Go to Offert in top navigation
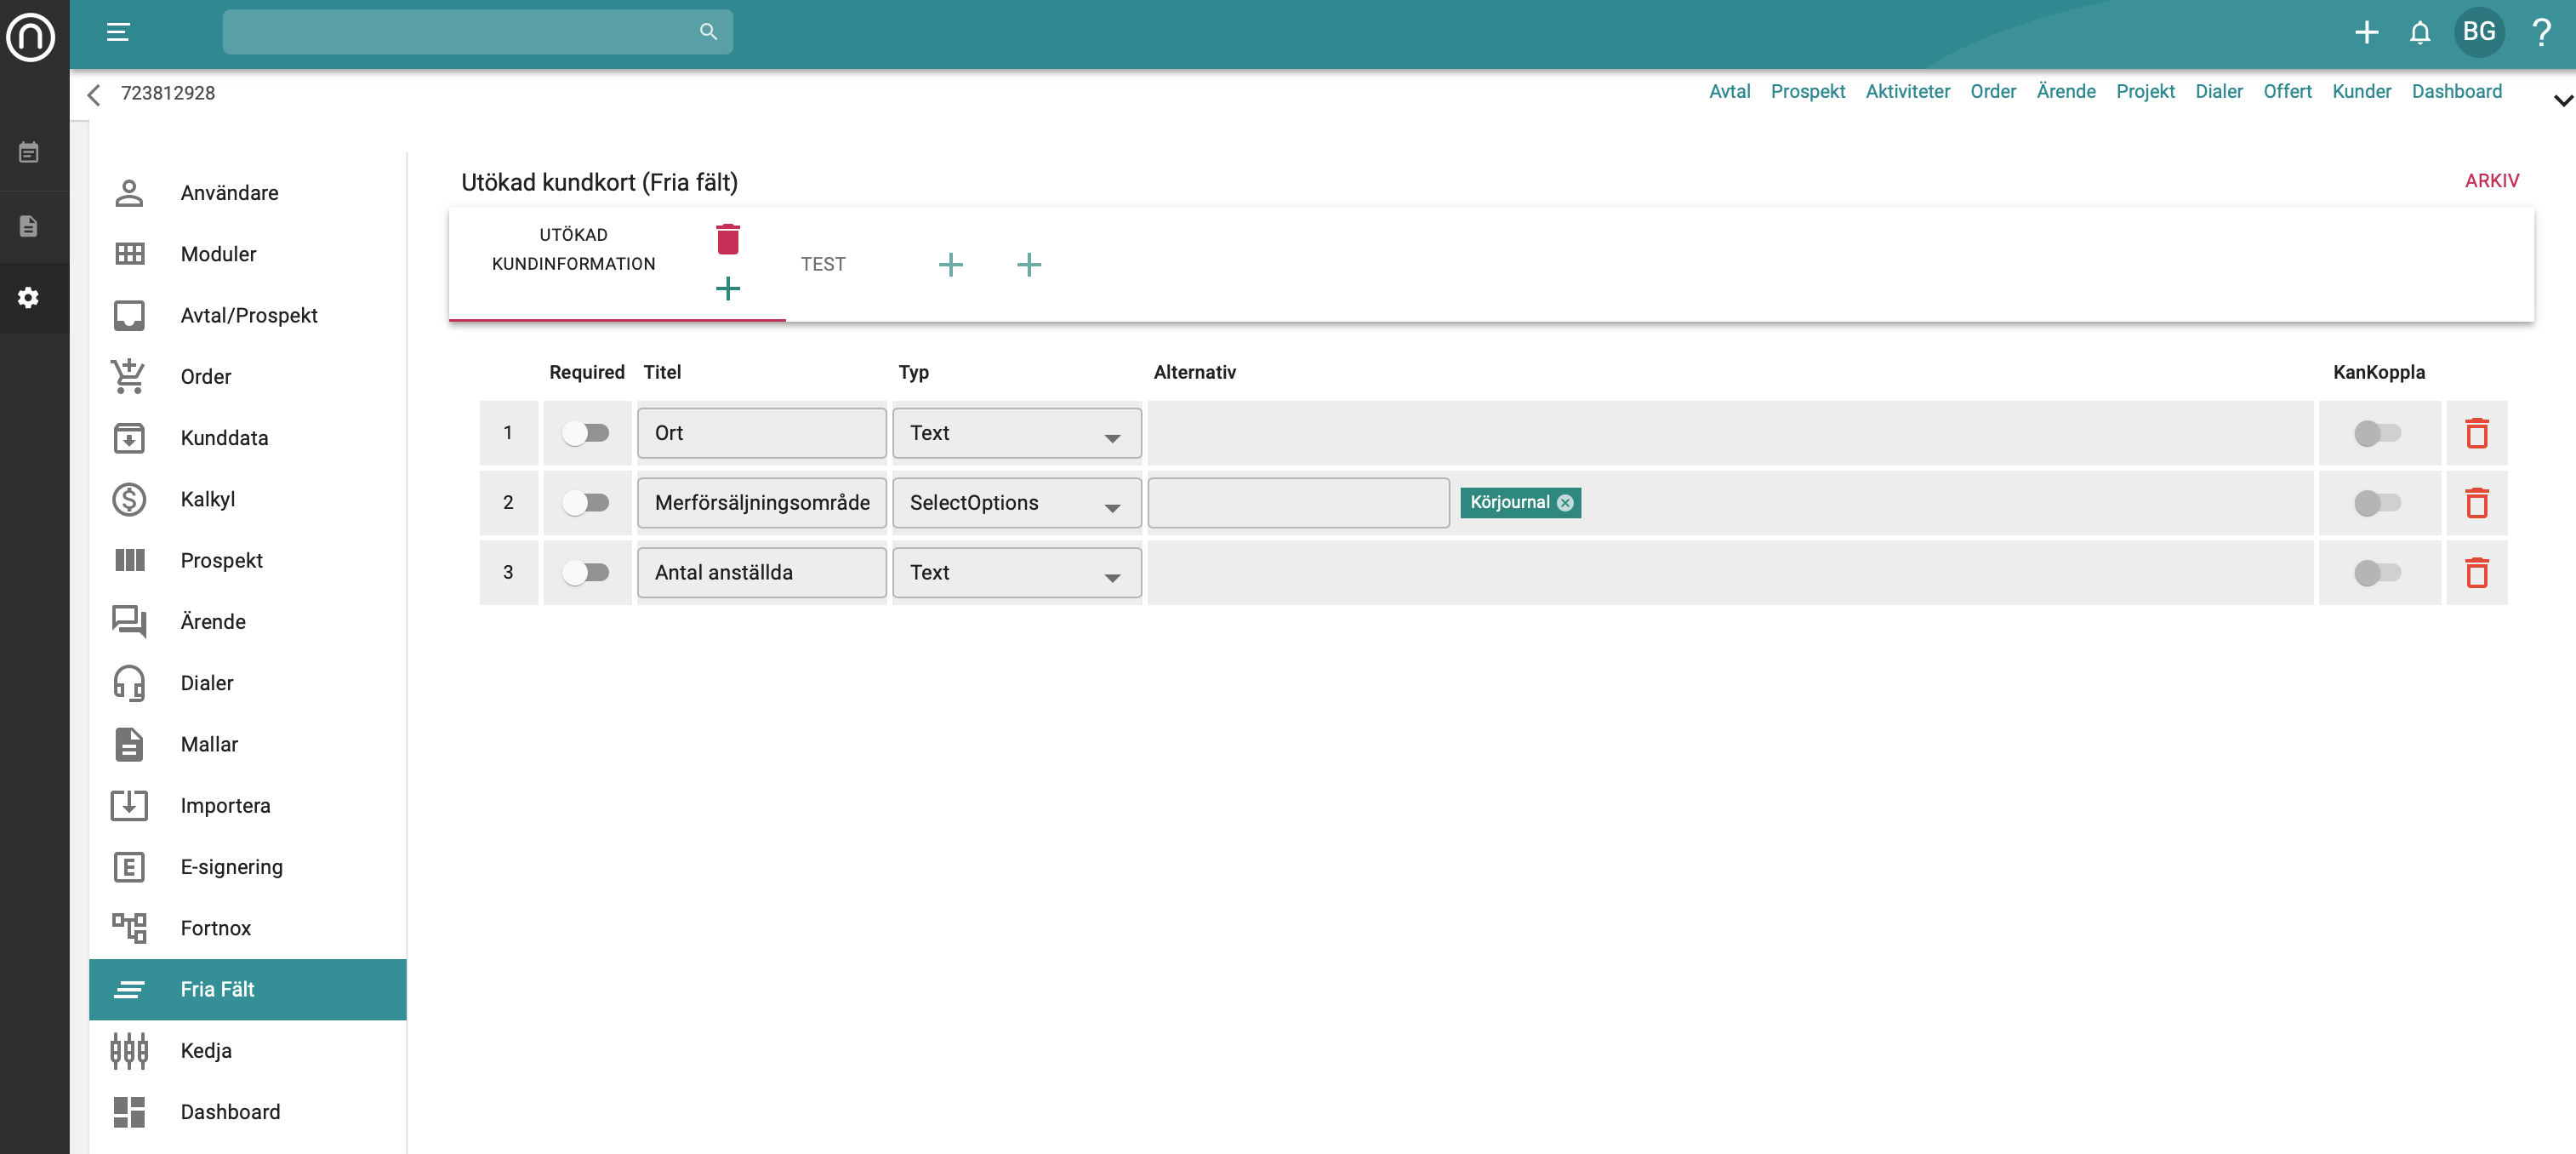The width and height of the screenshot is (2576, 1154). tap(2287, 91)
